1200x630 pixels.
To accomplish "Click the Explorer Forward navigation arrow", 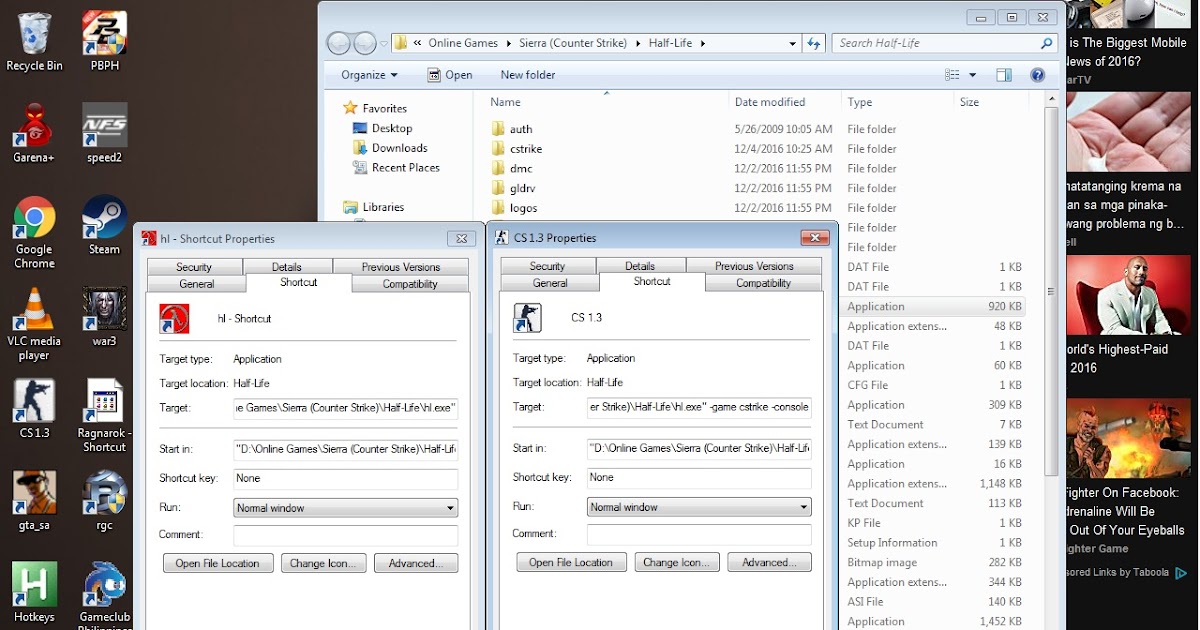I will point(365,43).
